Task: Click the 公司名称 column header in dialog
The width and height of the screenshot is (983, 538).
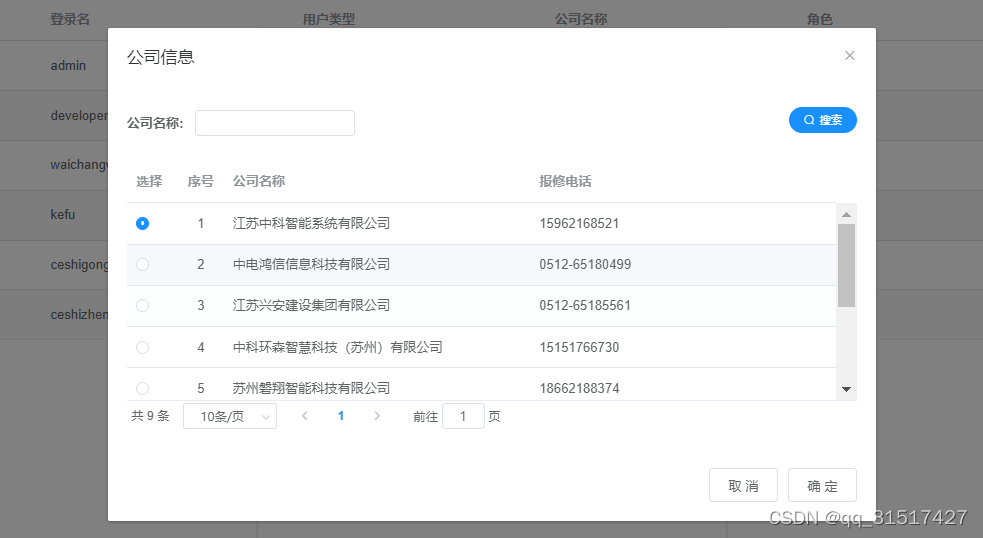Action: (259, 181)
